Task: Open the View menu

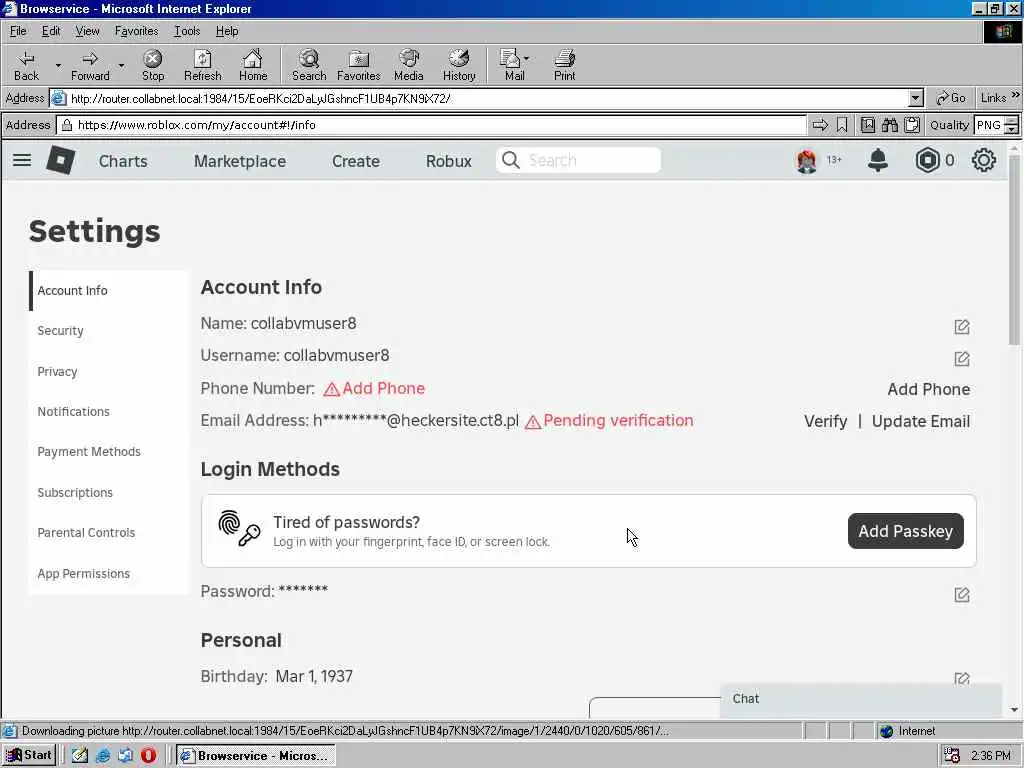Action: [87, 31]
